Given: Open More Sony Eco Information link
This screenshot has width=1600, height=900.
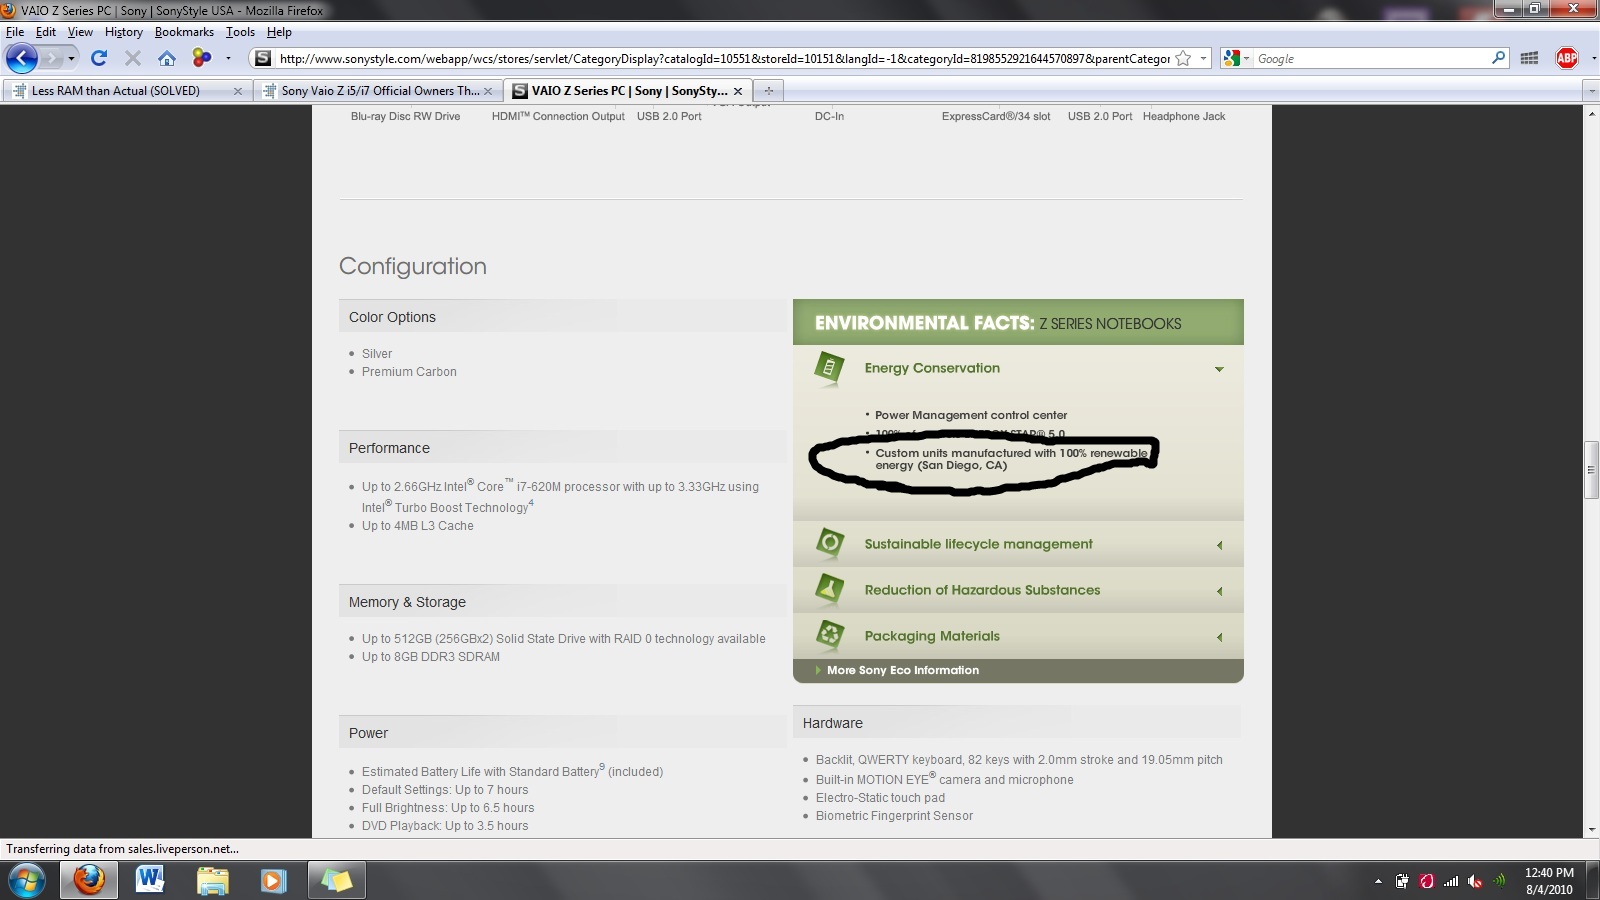Looking at the screenshot, I should pyautogui.click(x=902, y=671).
